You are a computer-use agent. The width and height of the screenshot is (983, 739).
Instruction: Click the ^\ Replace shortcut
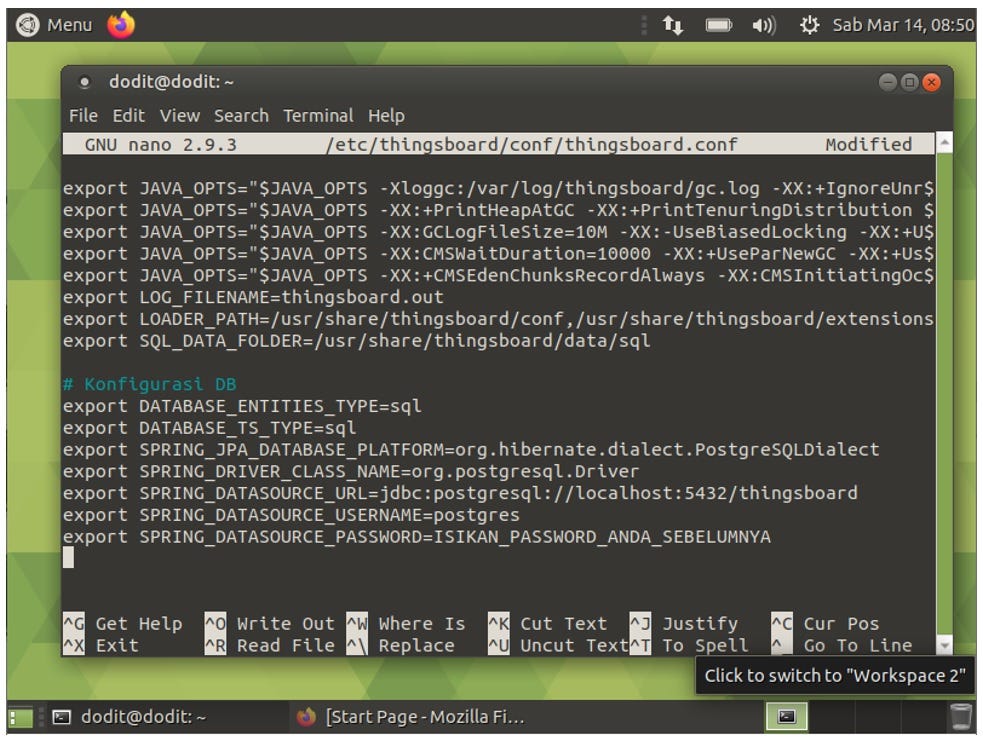tap(401, 646)
